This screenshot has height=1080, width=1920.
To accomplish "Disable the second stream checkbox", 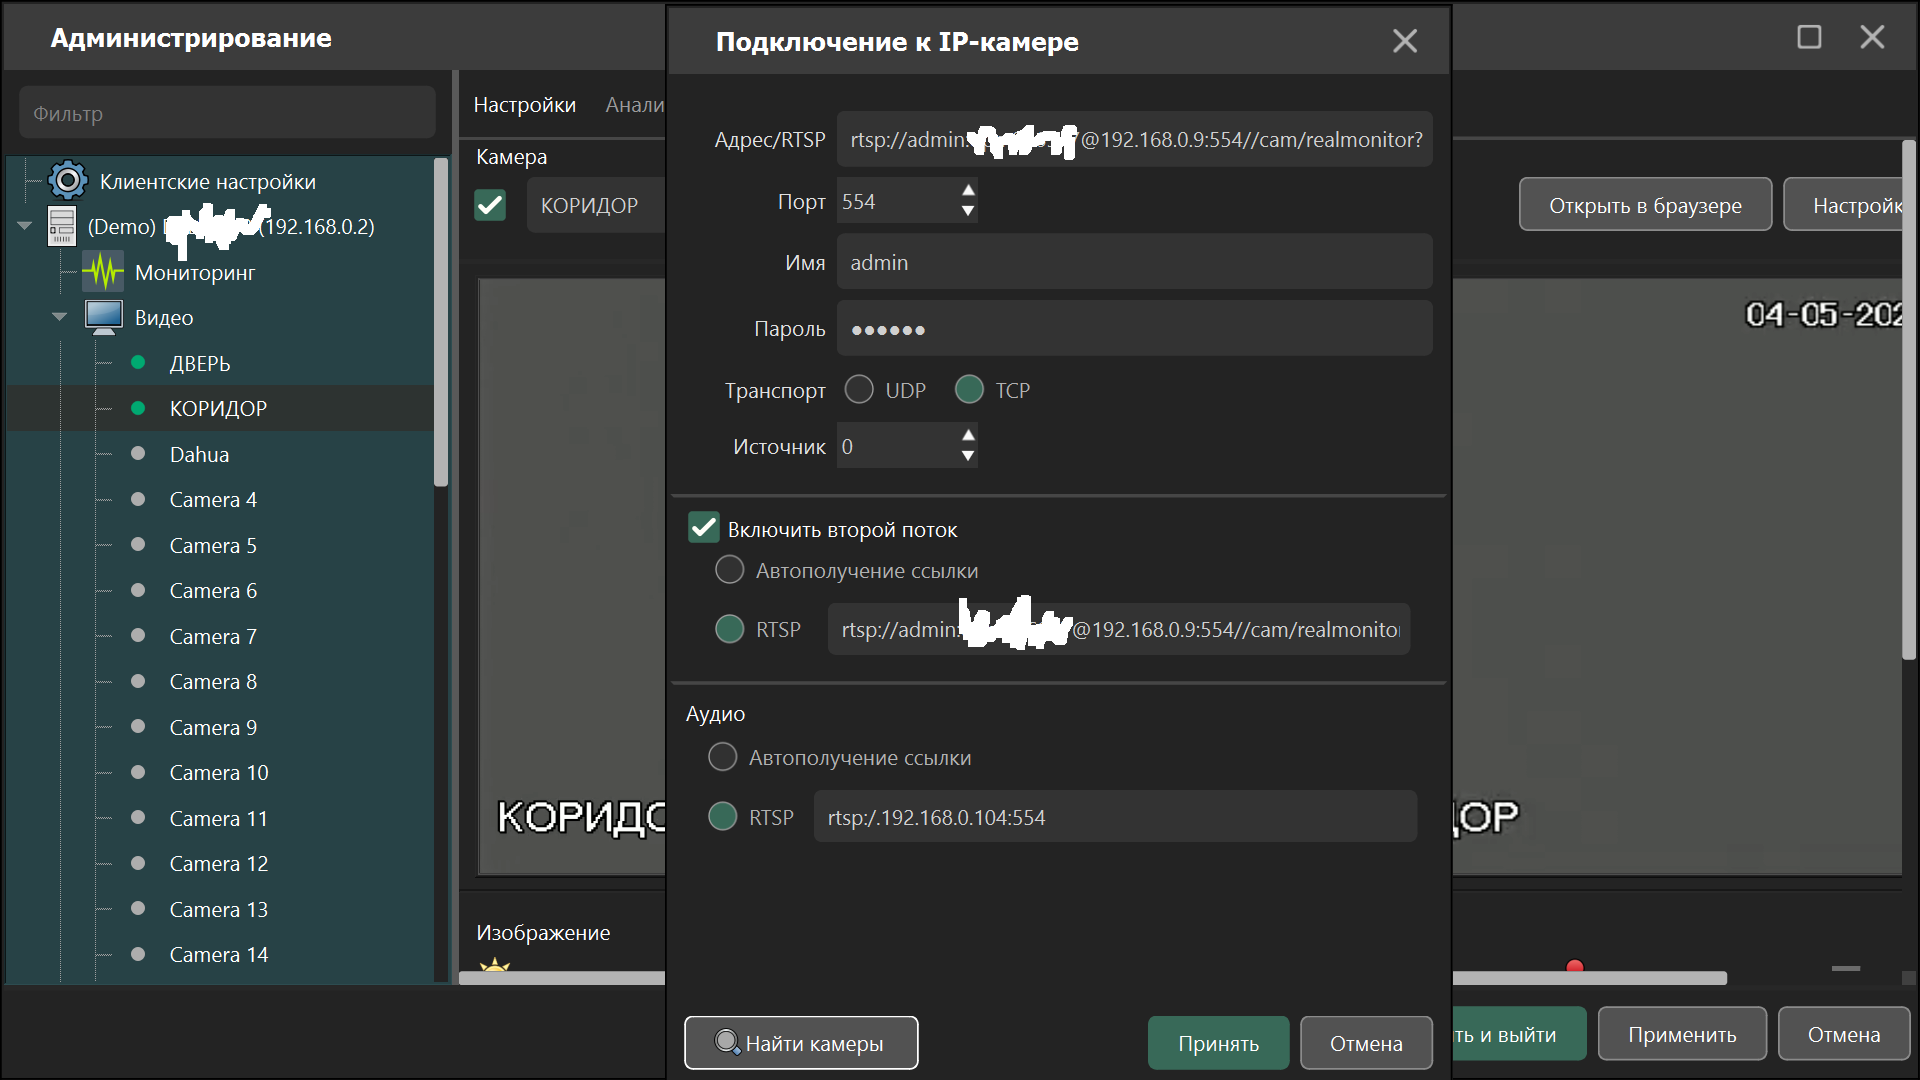I will (704, 528).
